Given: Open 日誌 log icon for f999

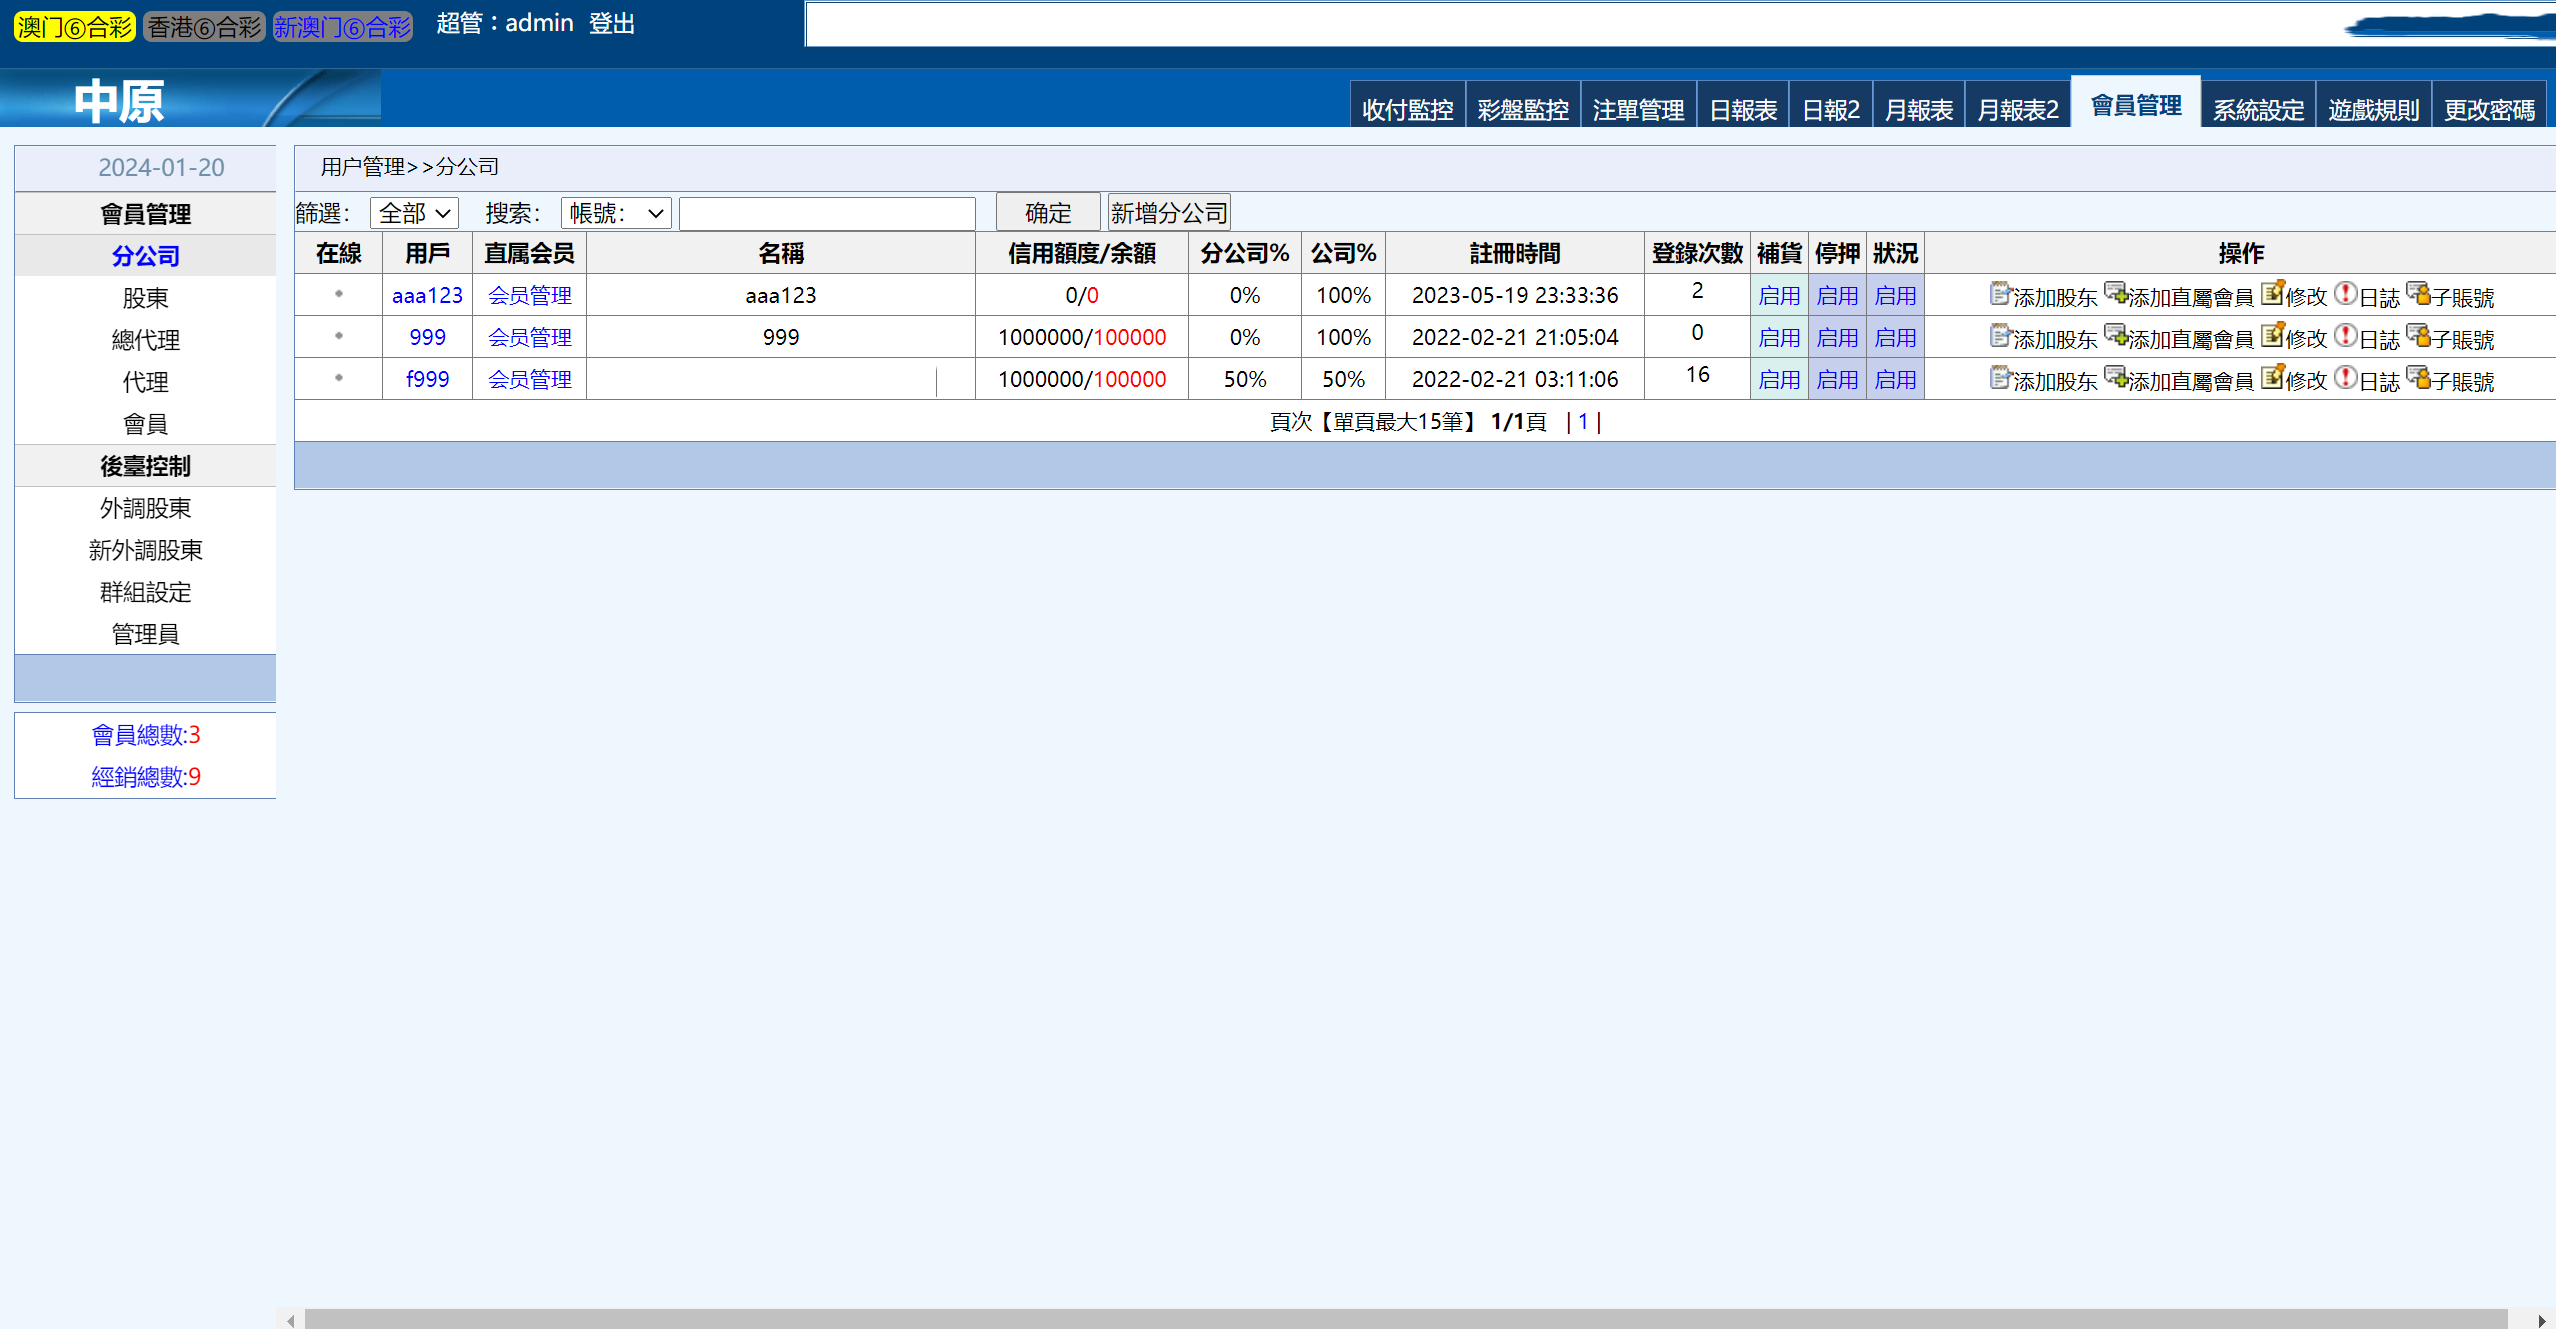Looking at the screenshot, I should [x=2346, y=378].
